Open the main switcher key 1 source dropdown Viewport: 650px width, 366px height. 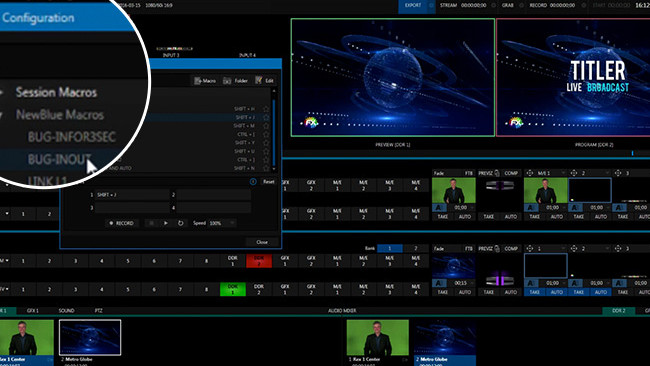[551, 248]
